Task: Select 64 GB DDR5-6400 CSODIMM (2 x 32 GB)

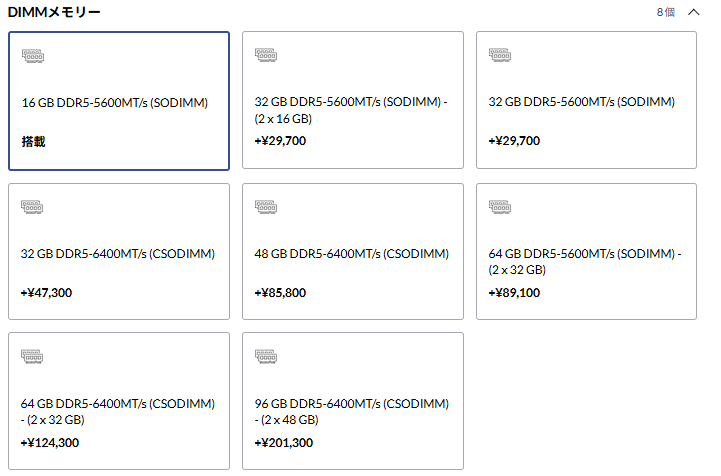Action: point(118,410)
